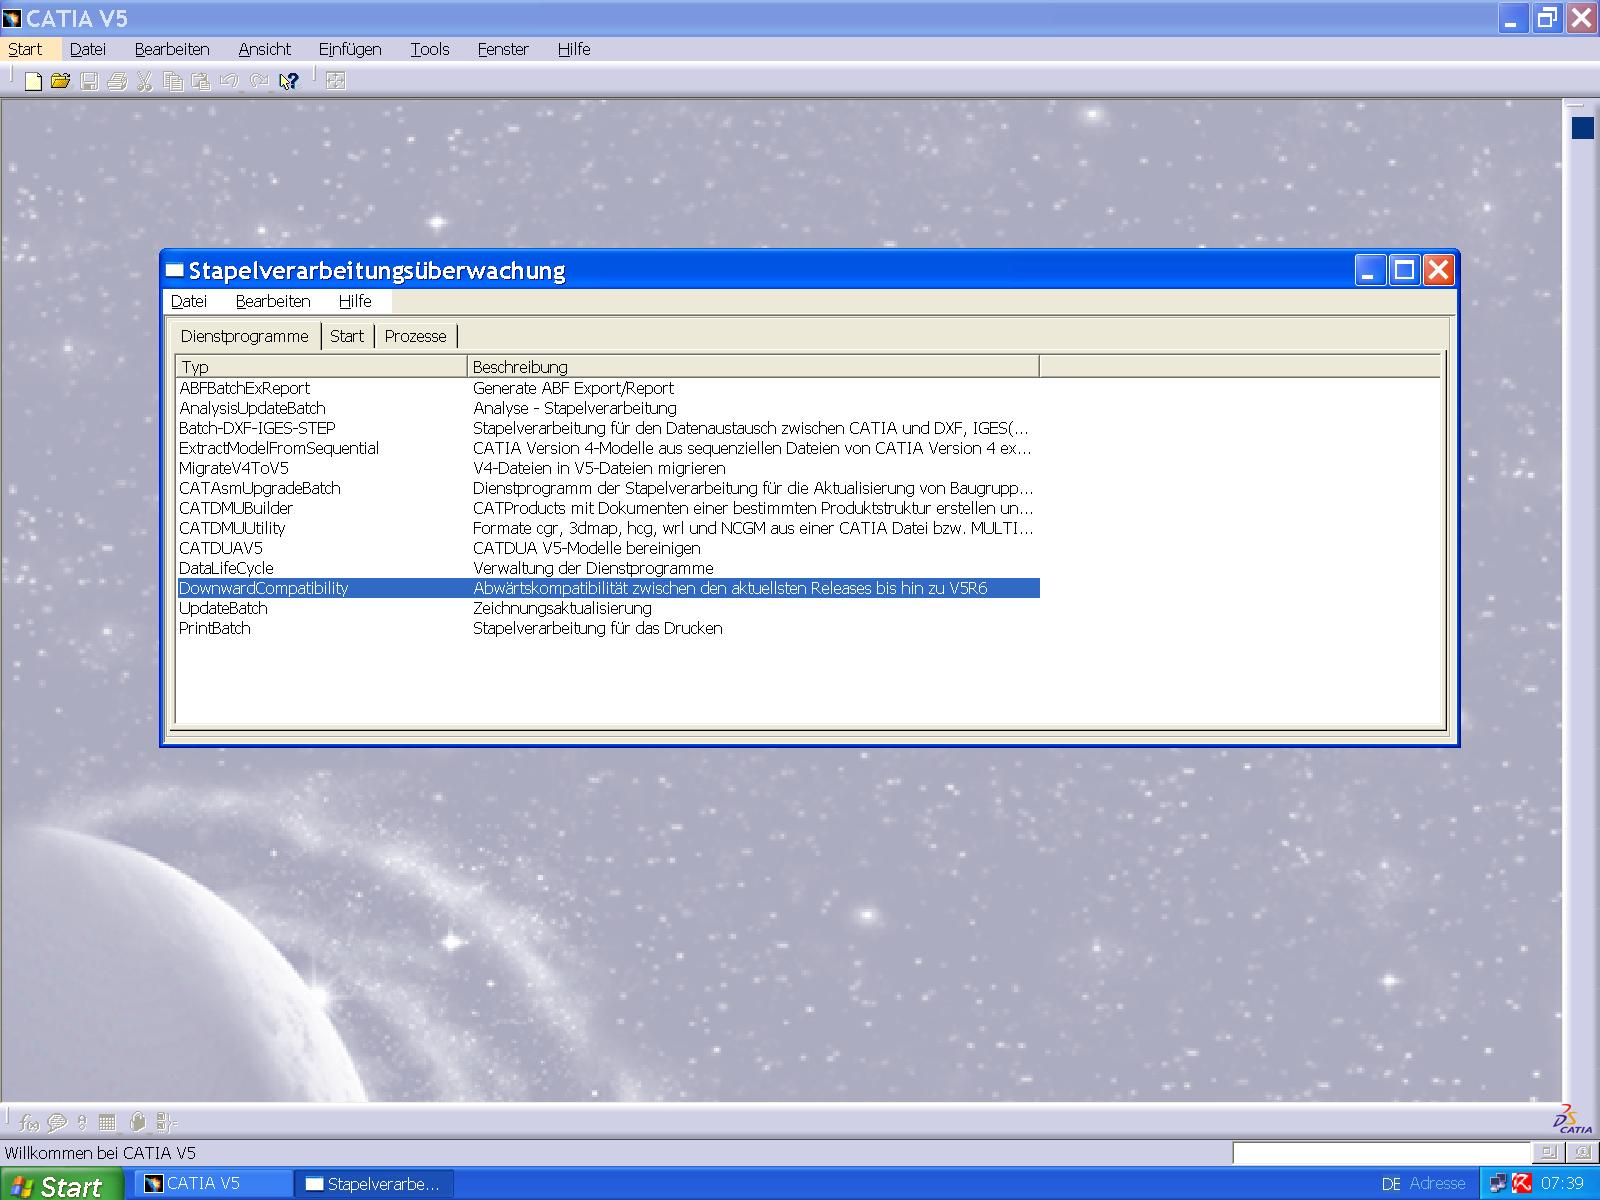Click first small button right of command field
The image size is (1600, 1200).
click(x=1548, y=1153)
